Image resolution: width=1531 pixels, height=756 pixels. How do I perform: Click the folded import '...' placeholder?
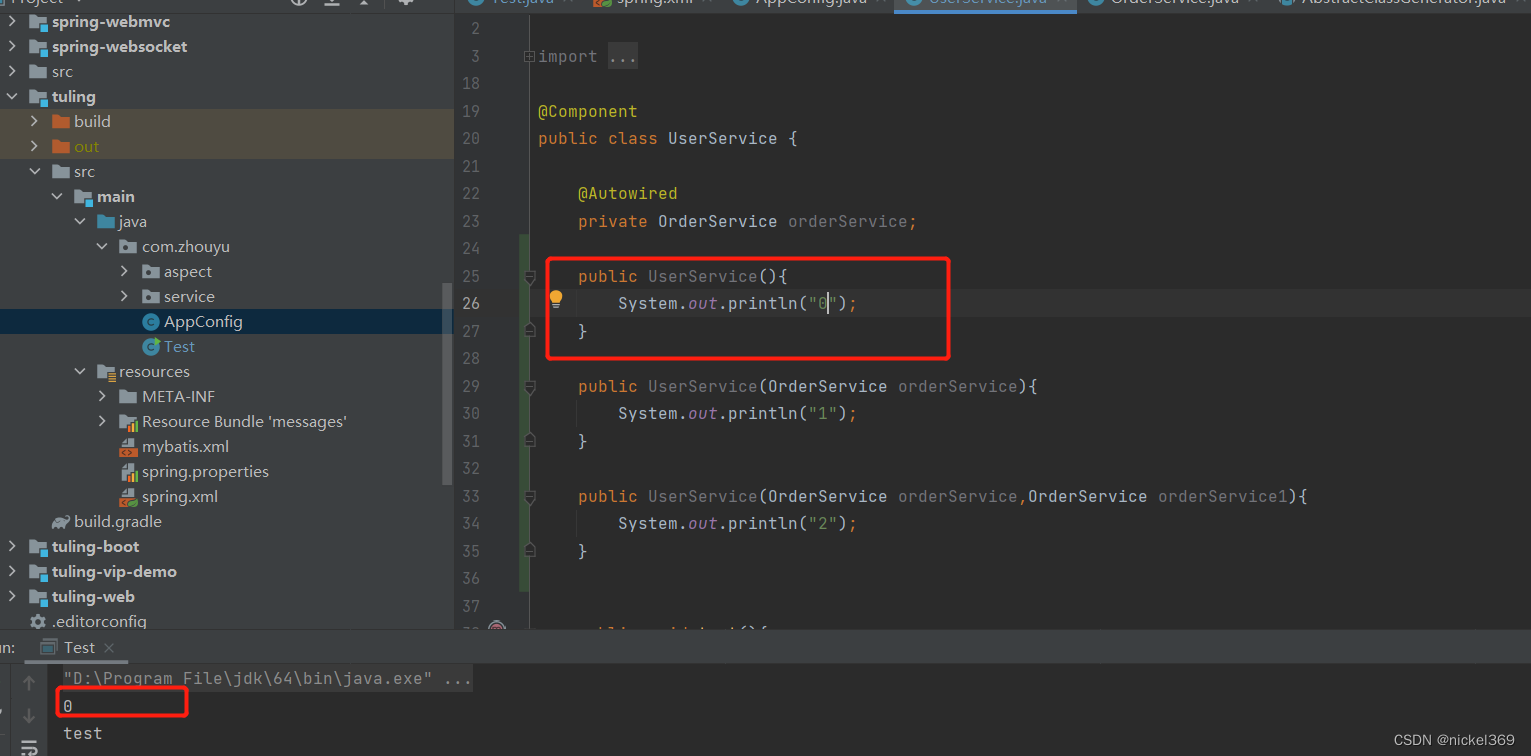622,57
